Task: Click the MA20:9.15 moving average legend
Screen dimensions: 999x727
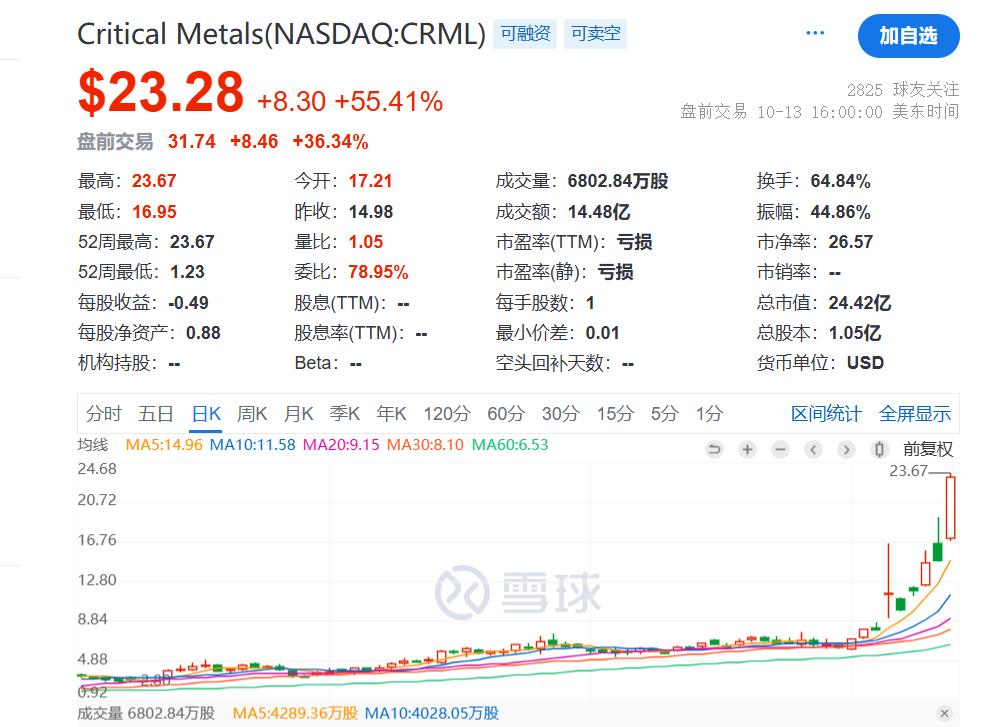Action: 341,445
